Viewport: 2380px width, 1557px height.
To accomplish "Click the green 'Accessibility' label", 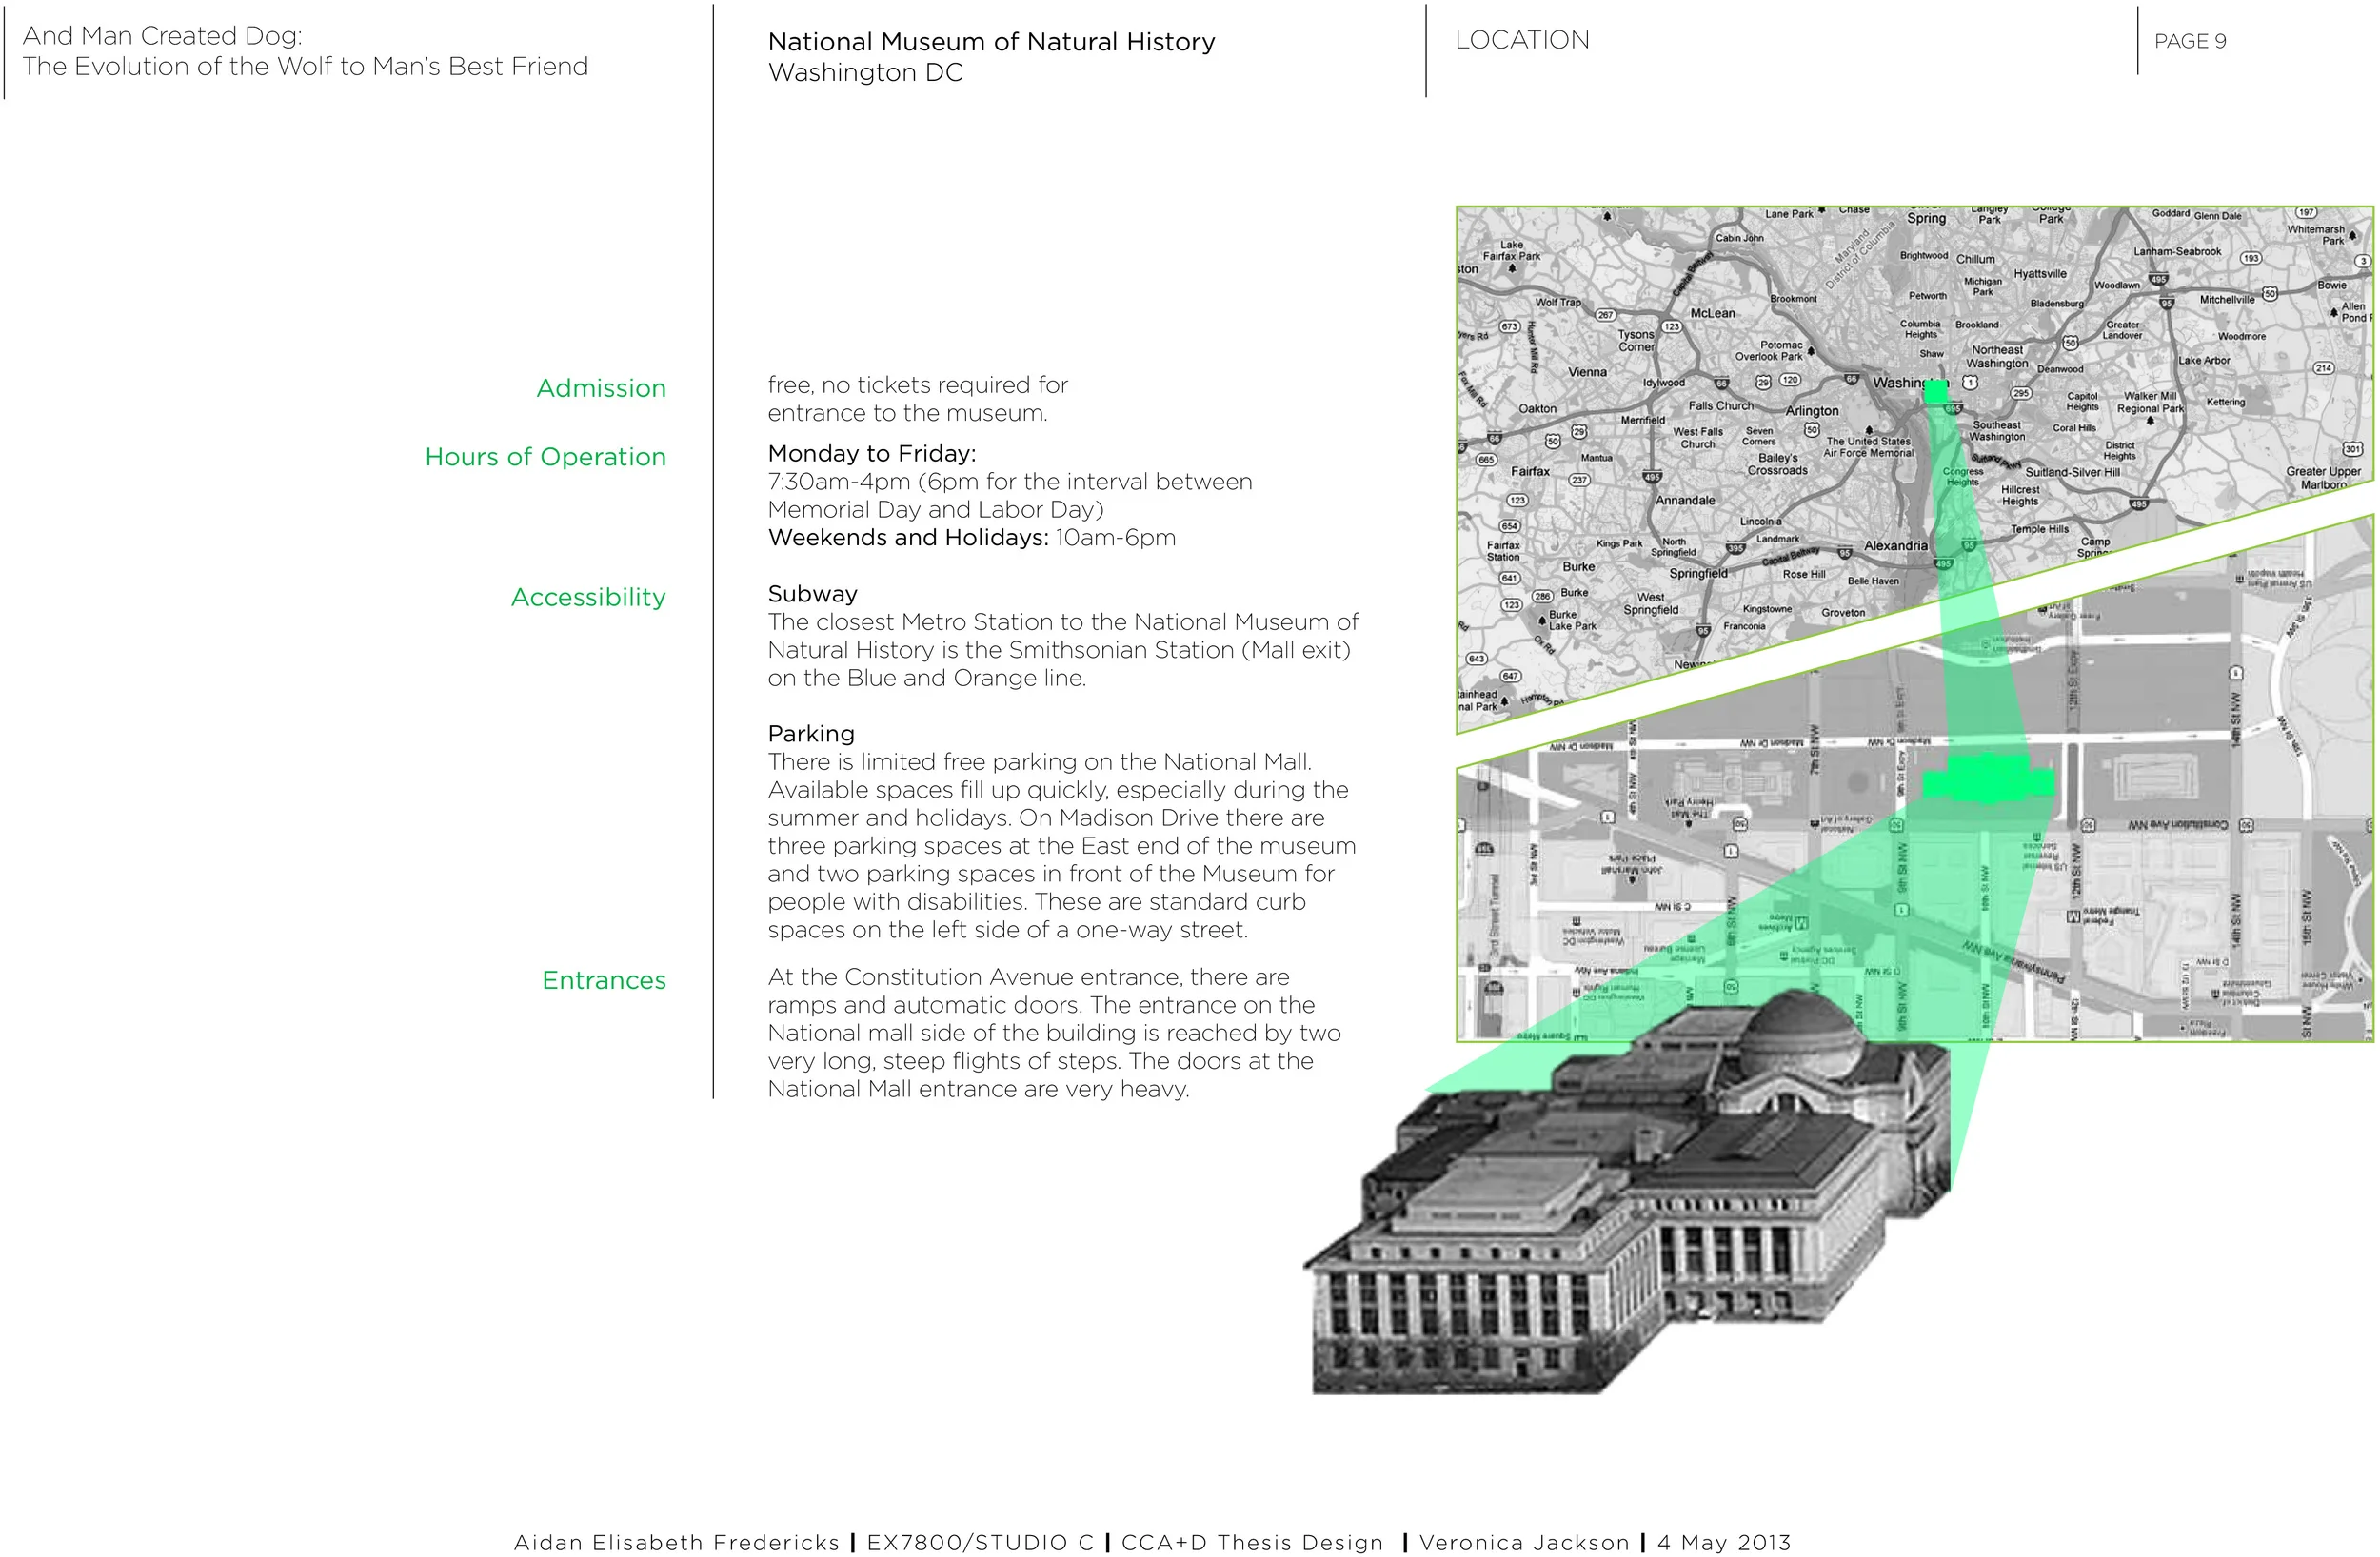I will 588,597.
